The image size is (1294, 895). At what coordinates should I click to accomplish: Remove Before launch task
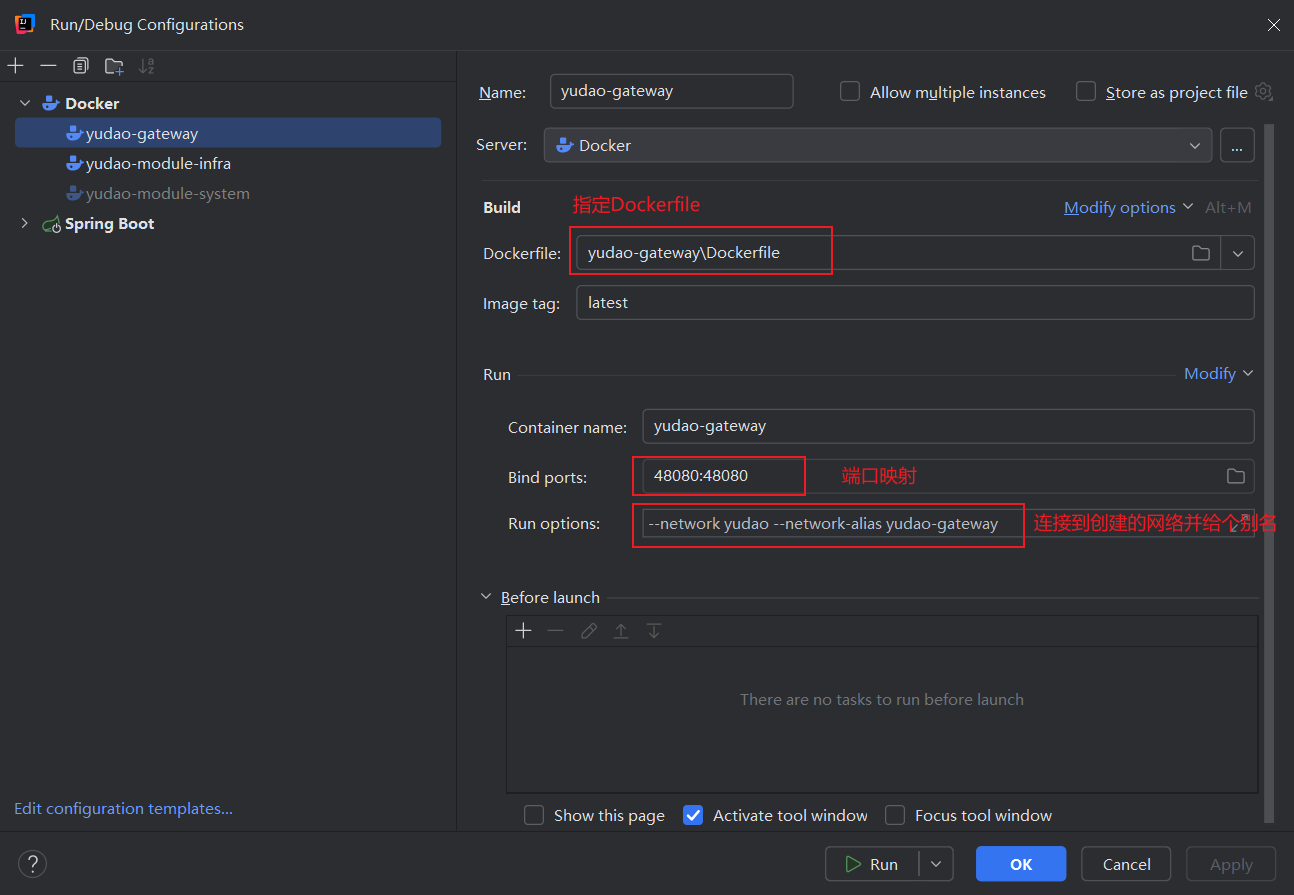click(x=556, y=631)
